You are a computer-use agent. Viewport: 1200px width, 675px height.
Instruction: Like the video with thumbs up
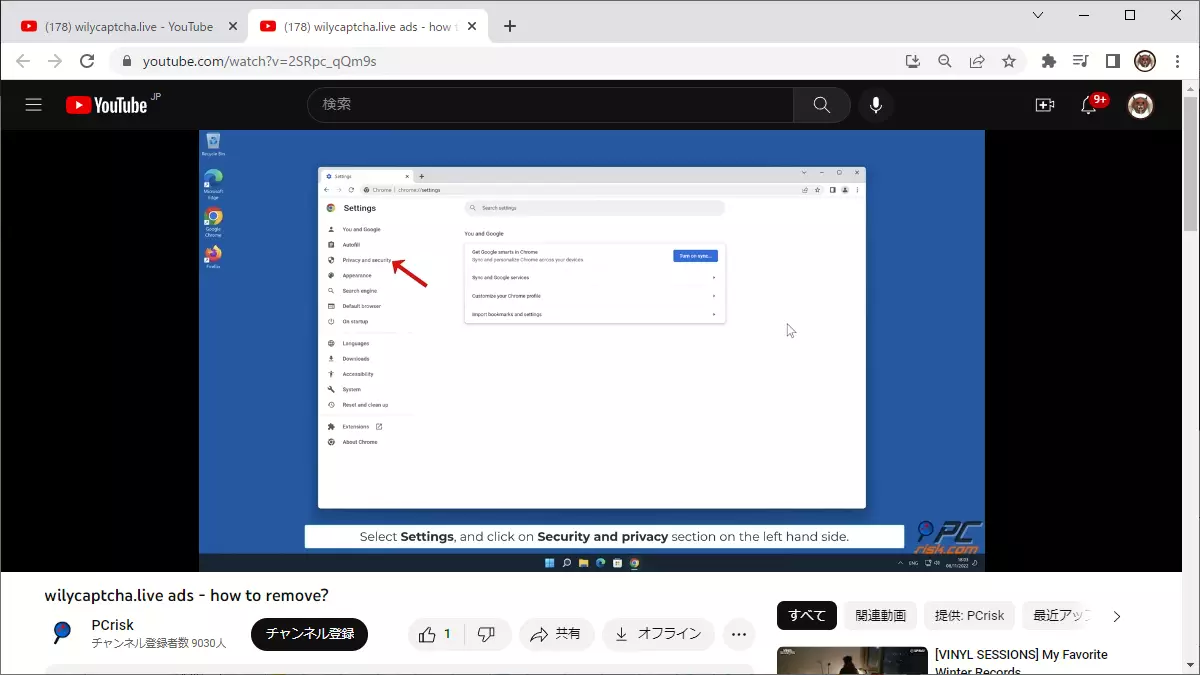click(435, 634)
